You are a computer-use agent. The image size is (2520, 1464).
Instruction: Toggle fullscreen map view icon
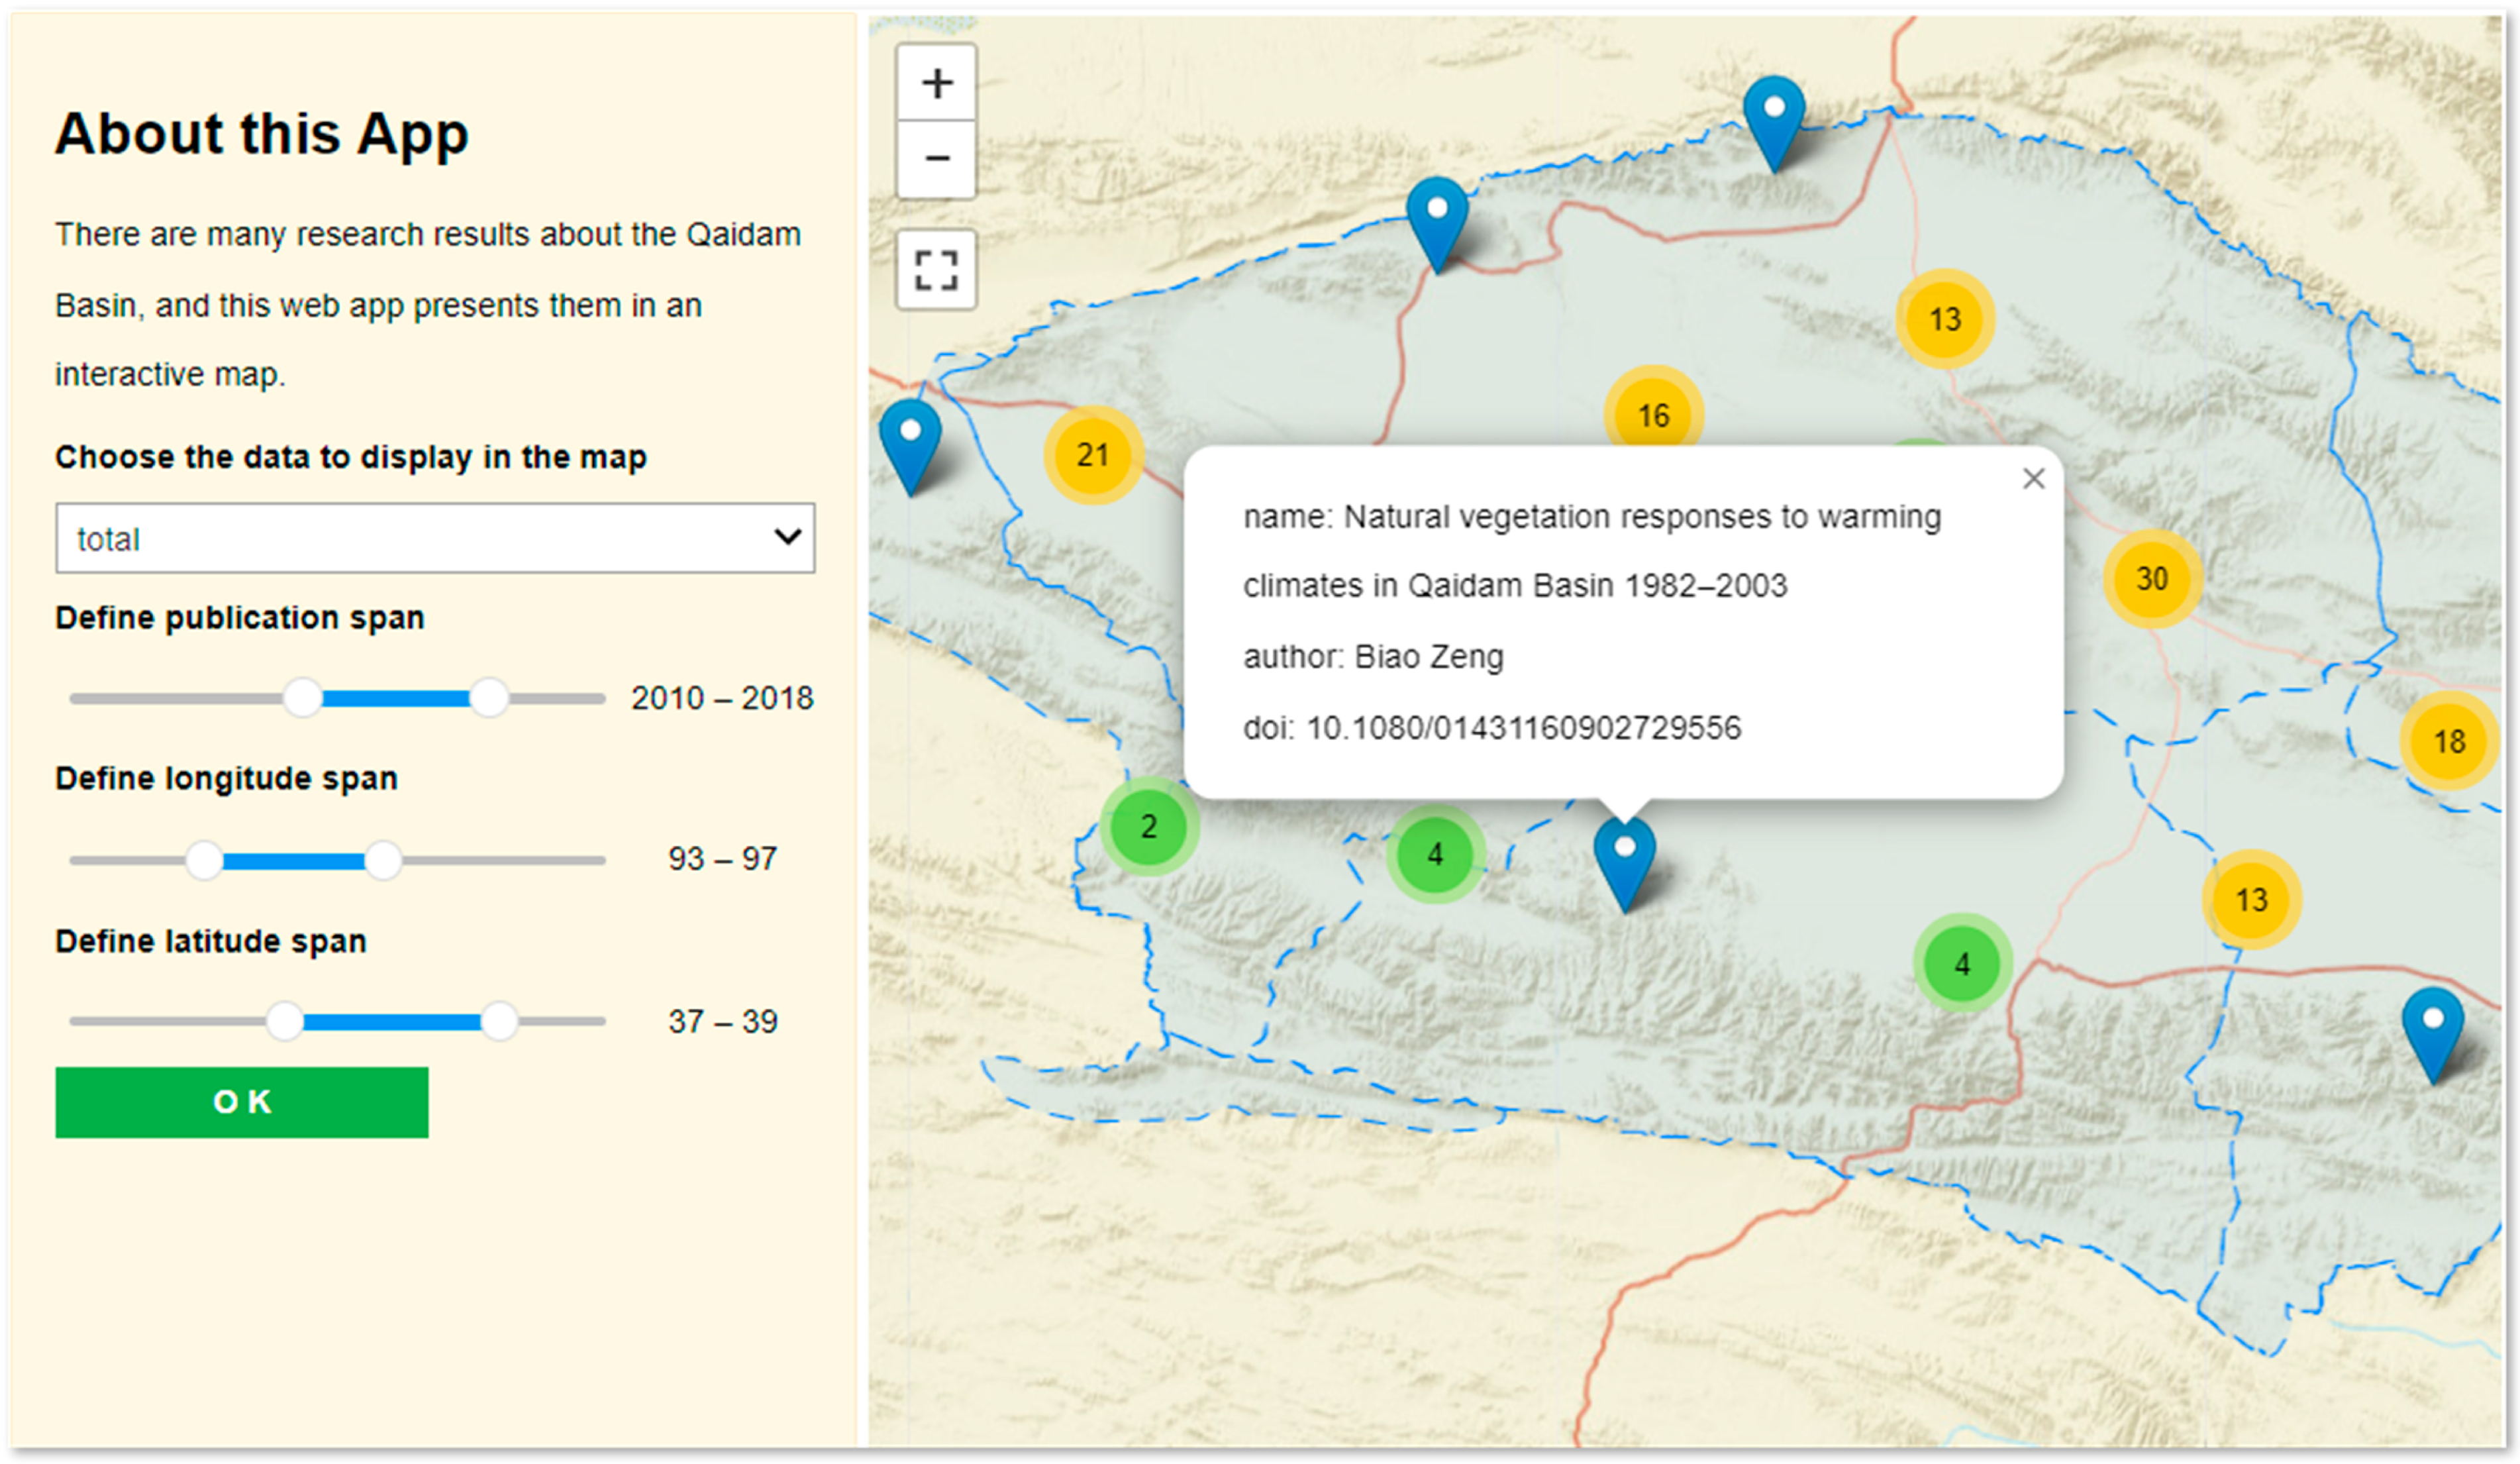[x=936, y=269]
